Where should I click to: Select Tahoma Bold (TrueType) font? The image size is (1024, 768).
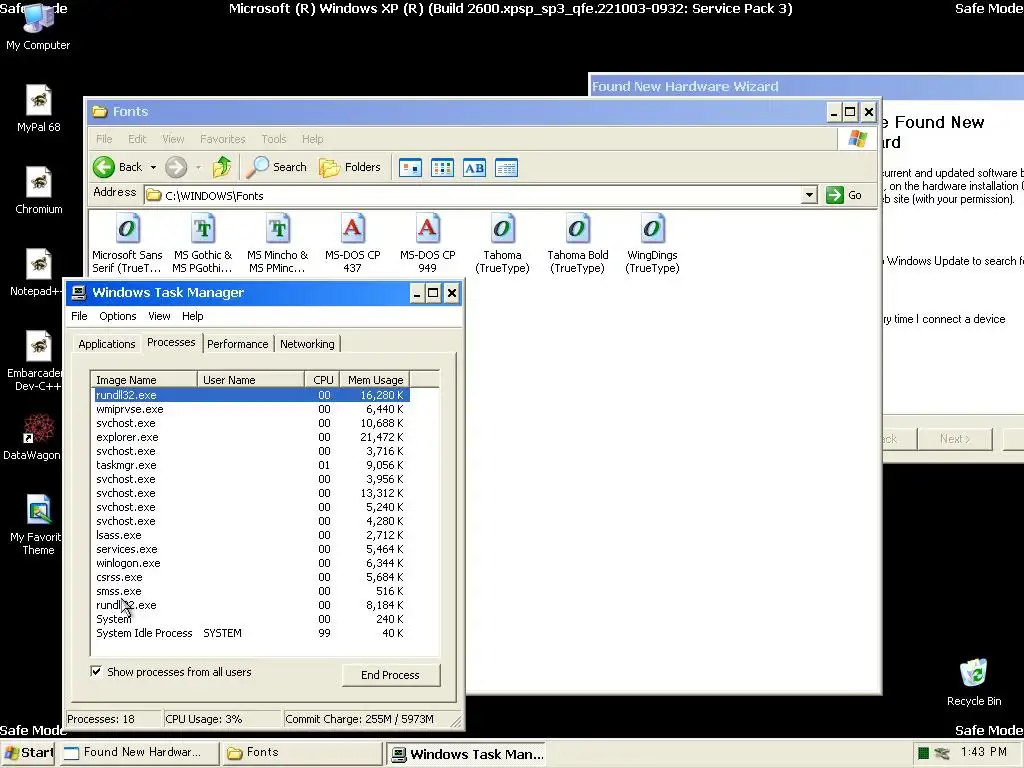pos(578,243)
